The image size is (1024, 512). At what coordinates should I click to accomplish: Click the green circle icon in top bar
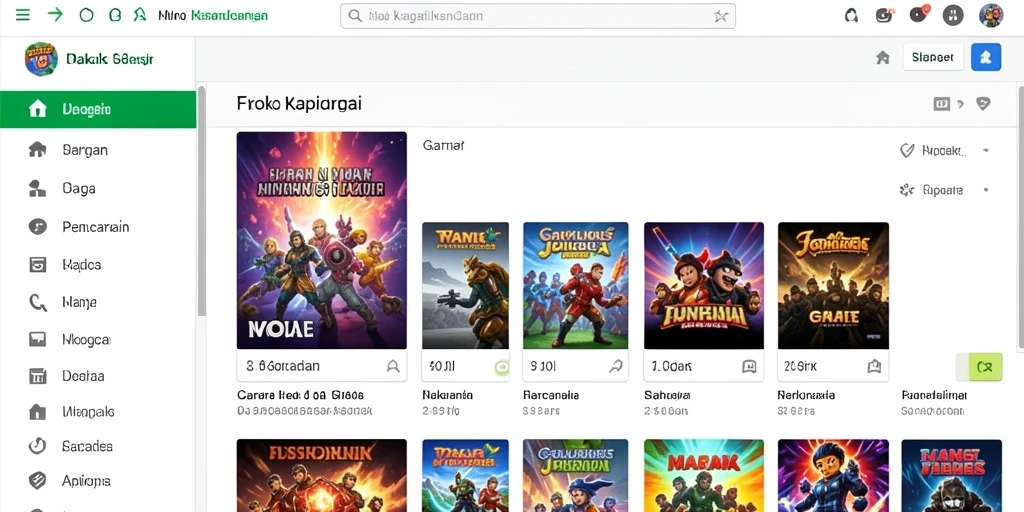[86, 15]
